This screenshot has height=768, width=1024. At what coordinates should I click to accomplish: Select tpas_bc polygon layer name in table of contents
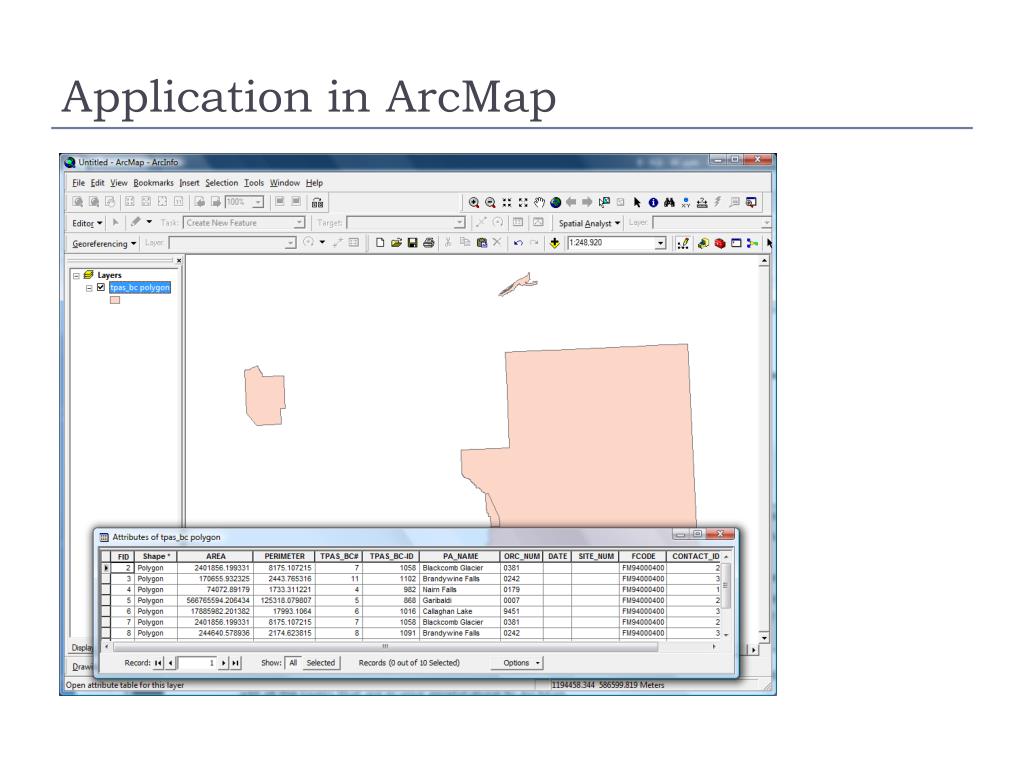(140, 287)
